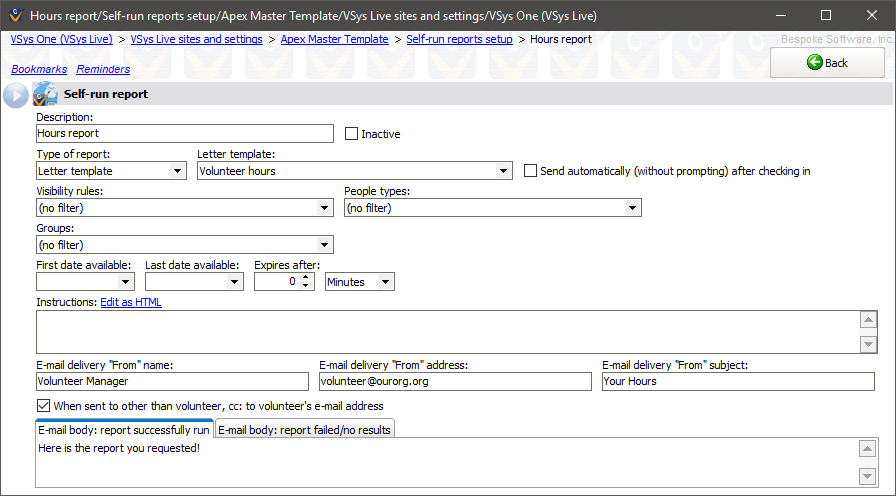Click Edit as HTML link

tap(130, 302)
